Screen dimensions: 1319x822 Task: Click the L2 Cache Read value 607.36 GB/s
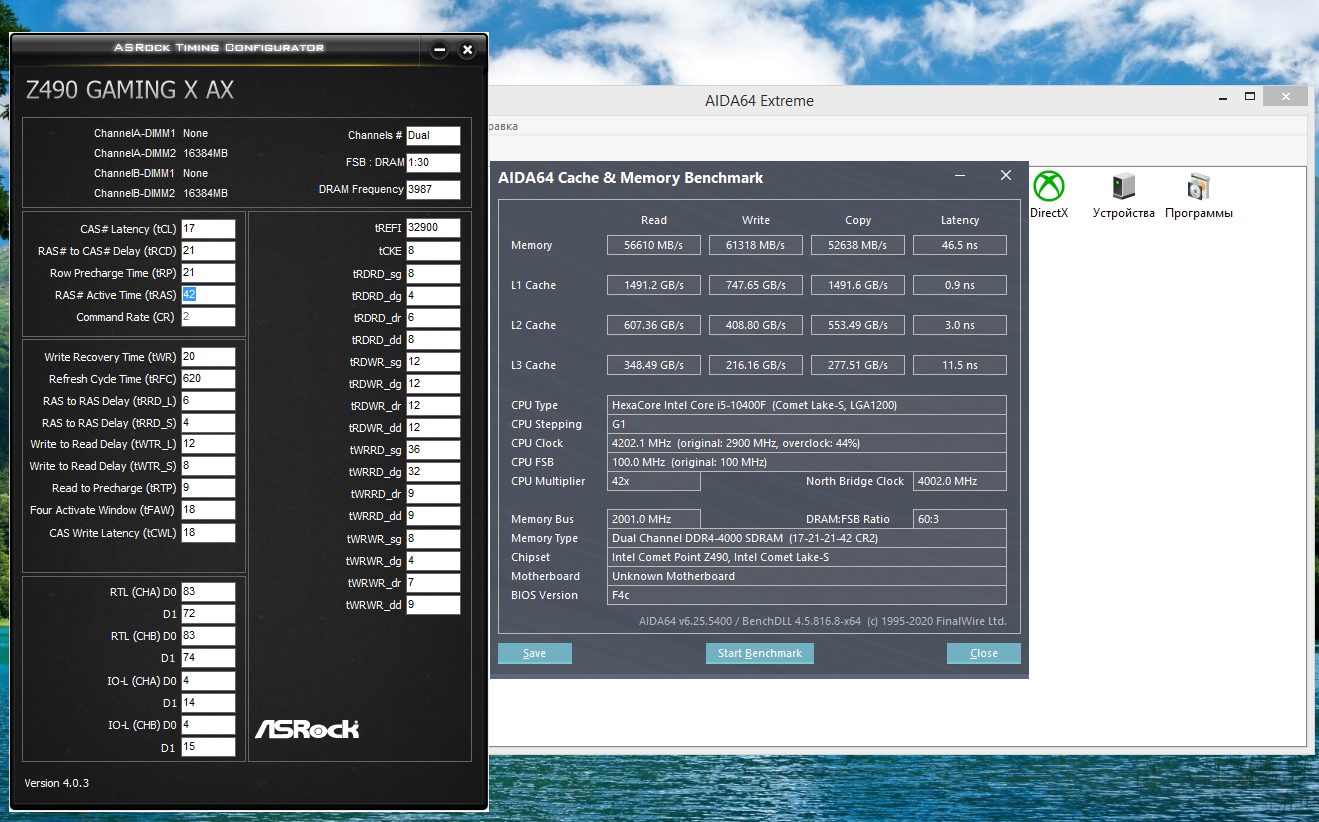tap(654, 325)
